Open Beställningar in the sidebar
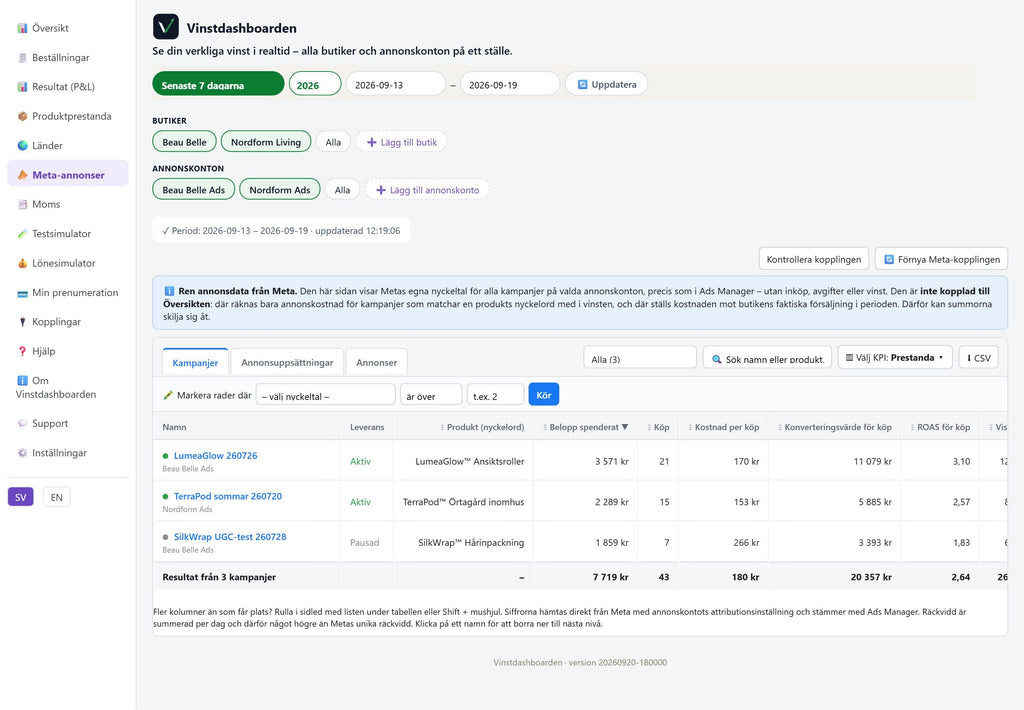1024x710 pixels. tap(67, 57)
